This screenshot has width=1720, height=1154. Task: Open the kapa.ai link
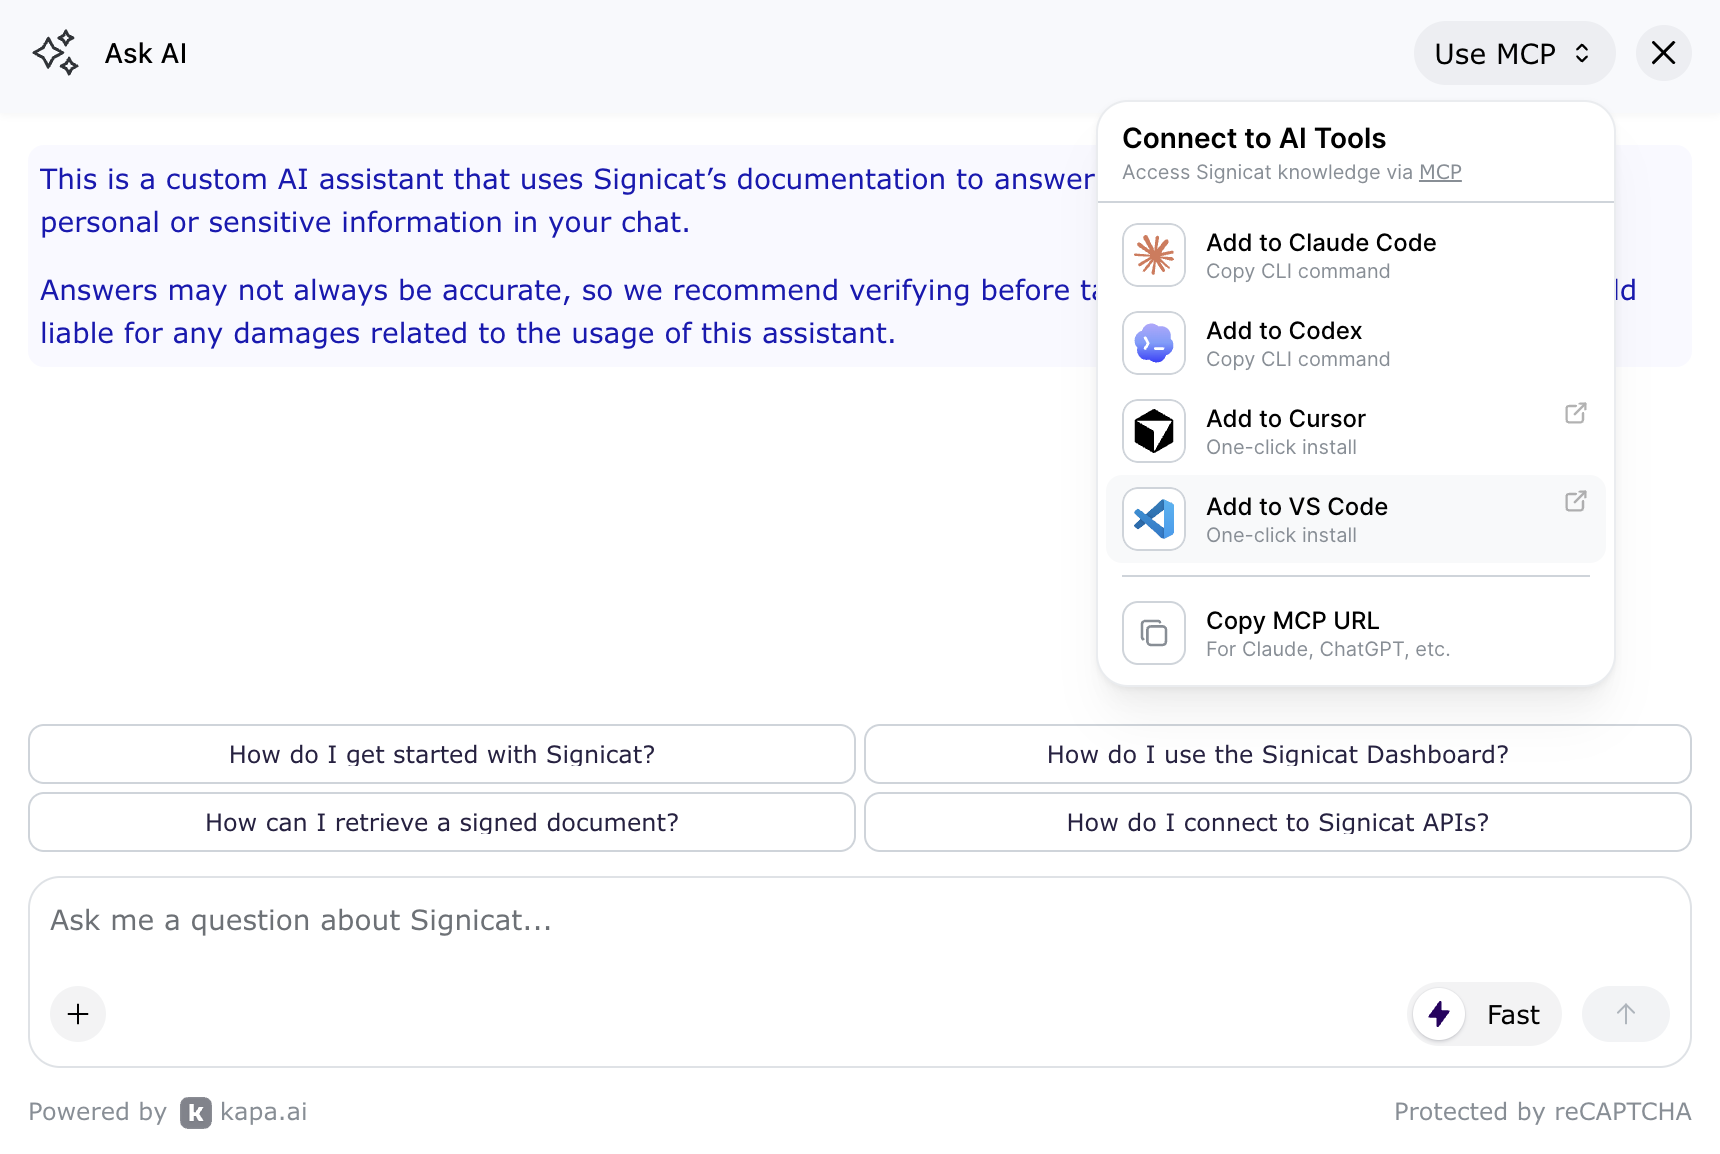click(x=244, y=1112)
